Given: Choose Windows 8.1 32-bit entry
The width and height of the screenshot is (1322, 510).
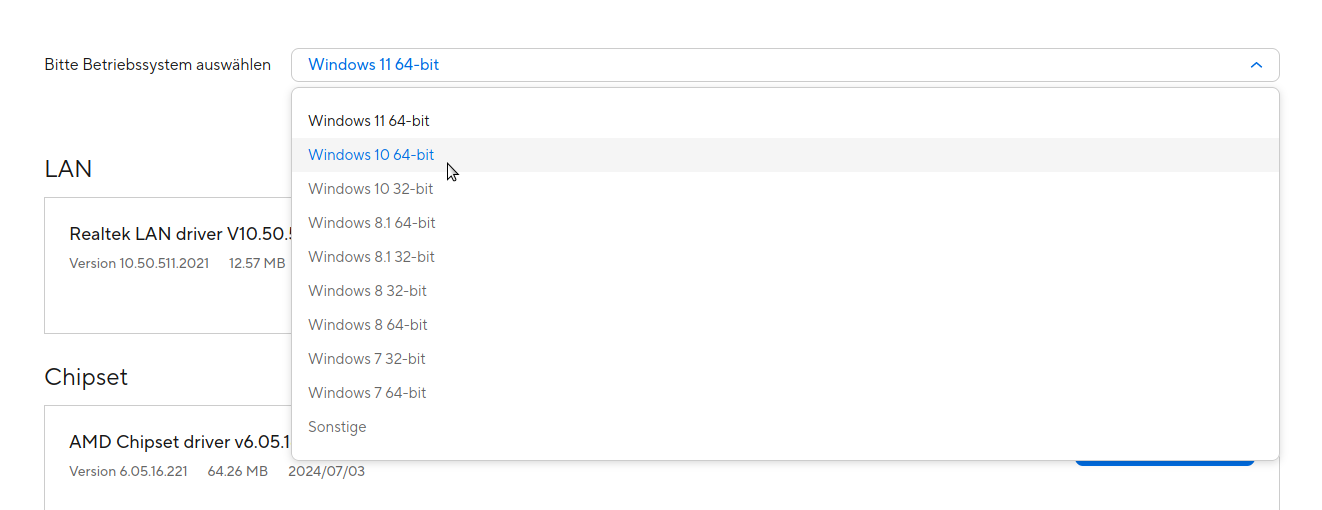Looking at the screenshot, I should [x=371, y=257].
